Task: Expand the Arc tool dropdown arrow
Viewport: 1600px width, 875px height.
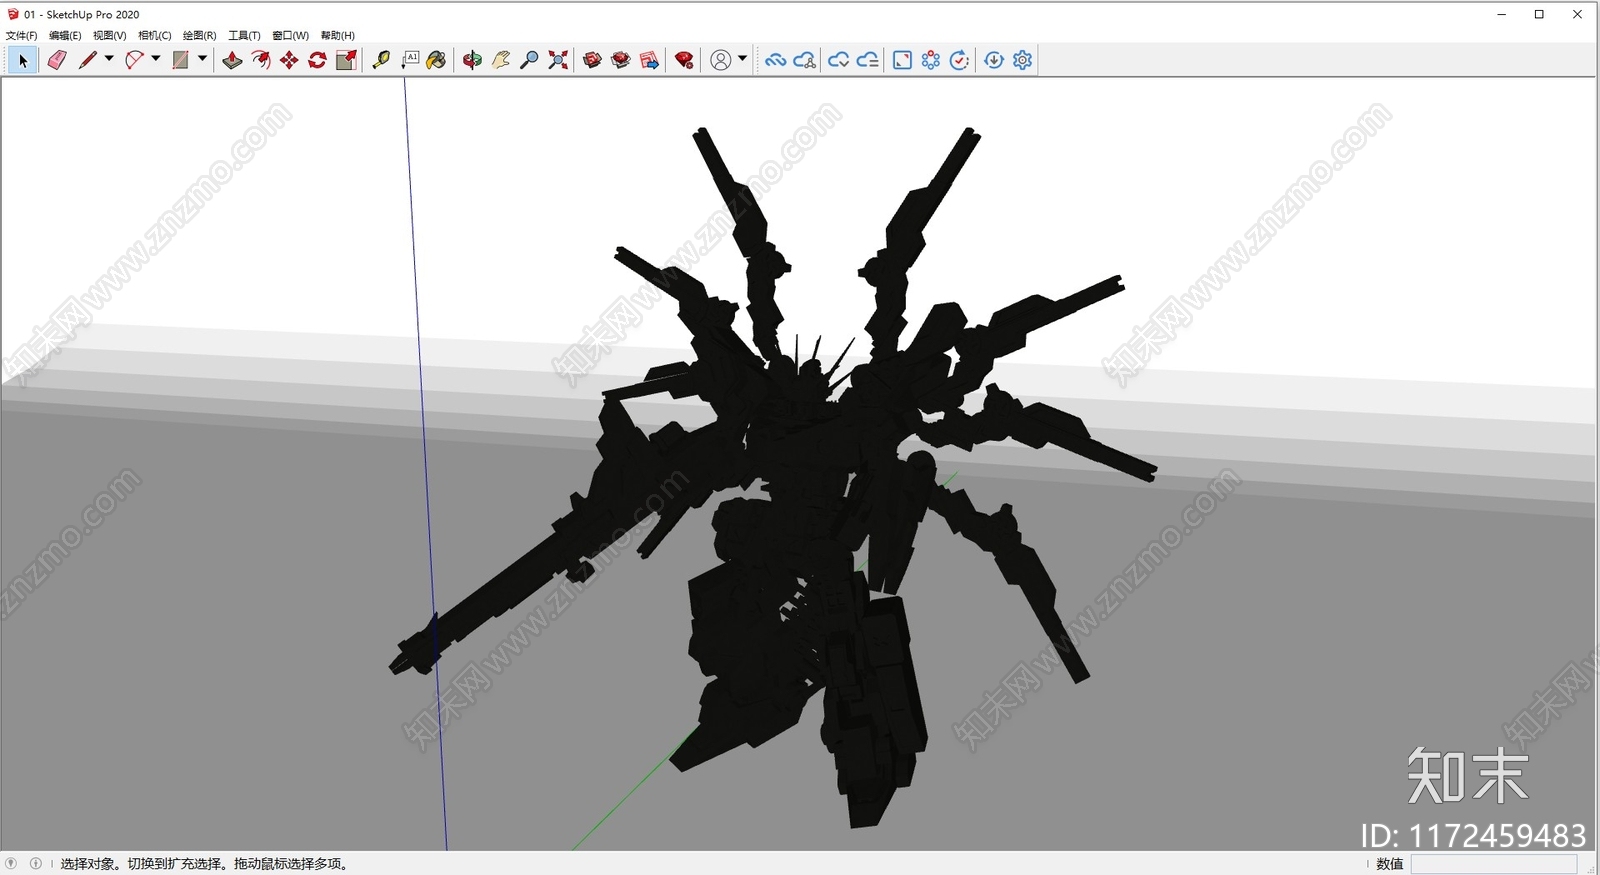Action: tap(155, 59)
